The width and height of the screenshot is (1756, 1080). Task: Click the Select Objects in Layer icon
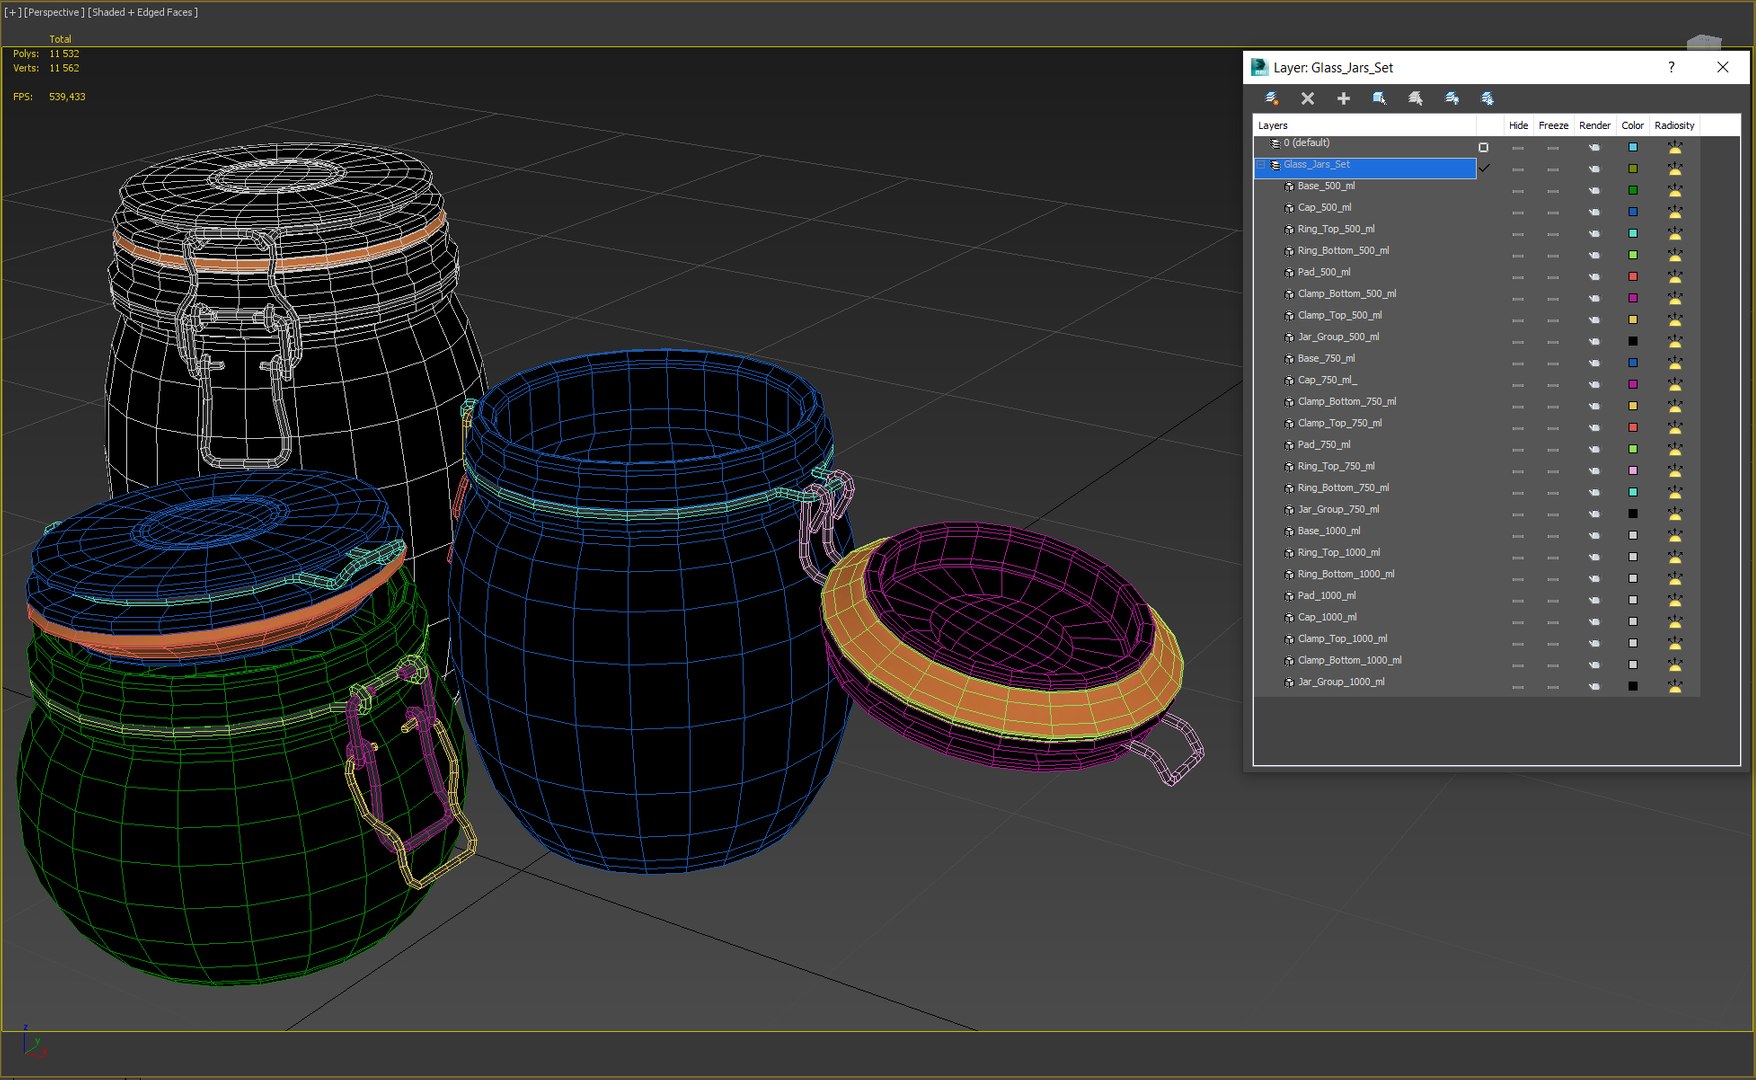[1380, 98]
